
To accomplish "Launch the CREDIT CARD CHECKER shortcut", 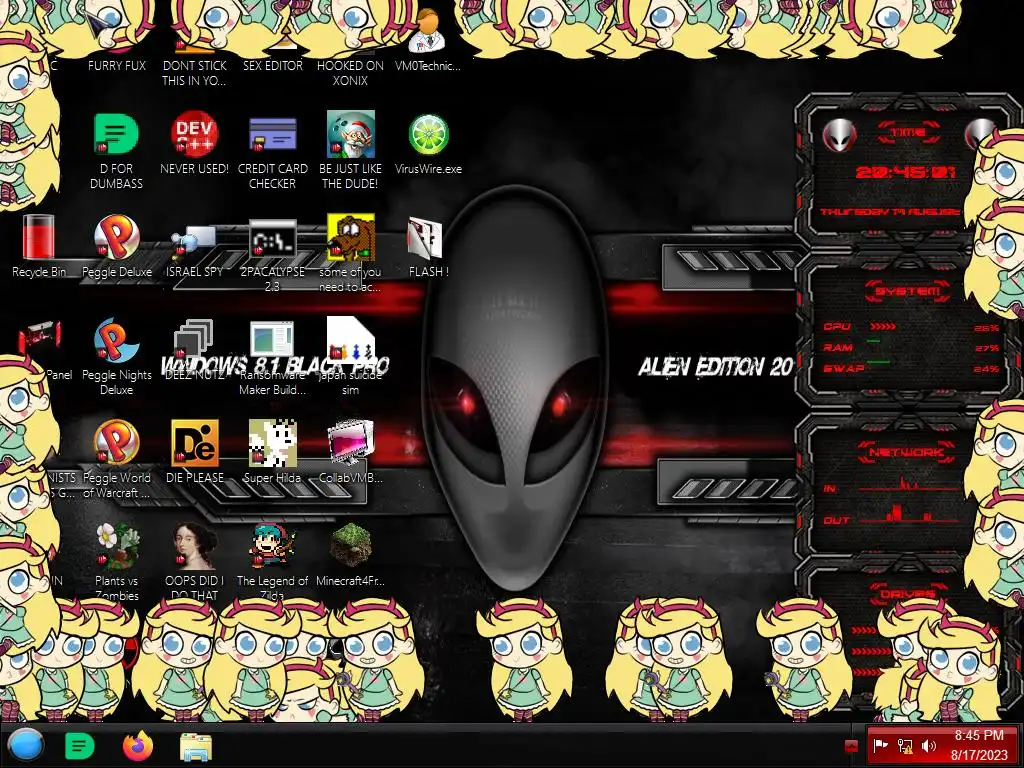I will 272,135.
